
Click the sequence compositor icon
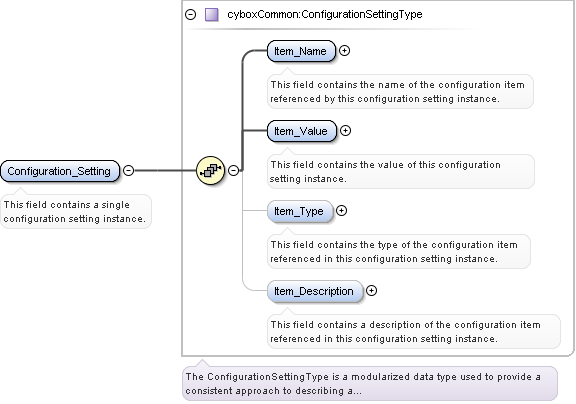210,170
